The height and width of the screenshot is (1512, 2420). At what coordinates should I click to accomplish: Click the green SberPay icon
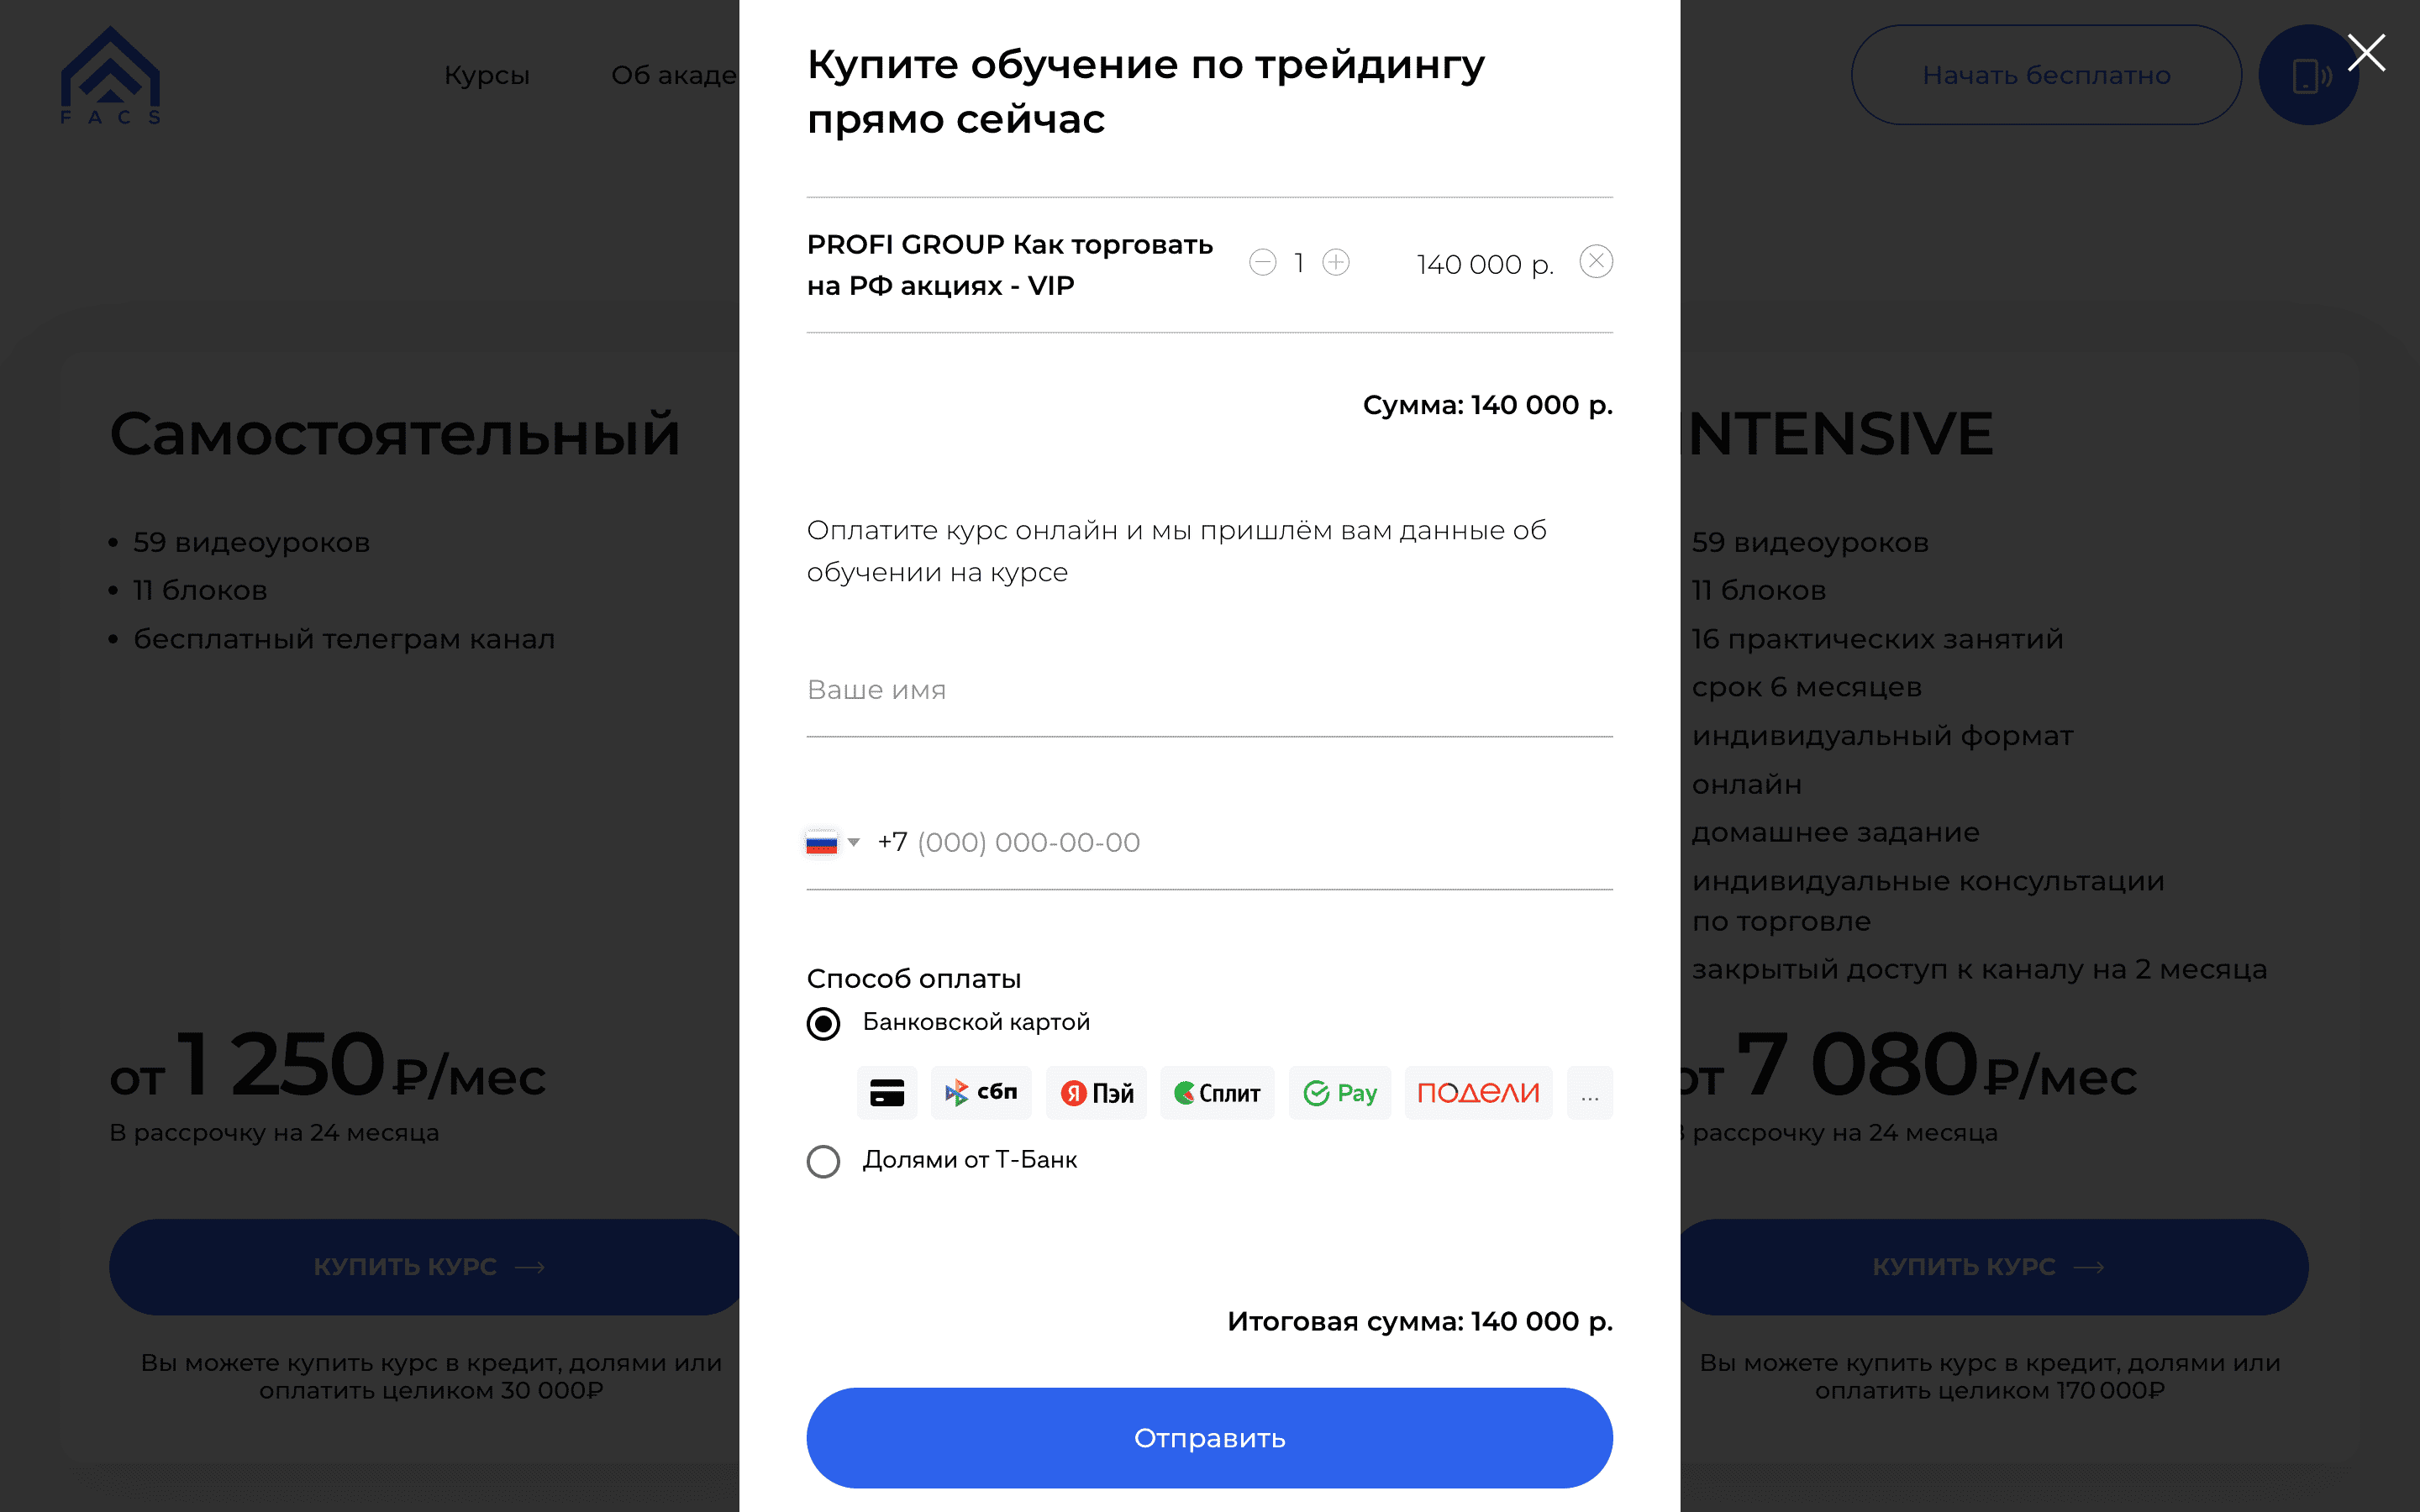point(1339,1093)
